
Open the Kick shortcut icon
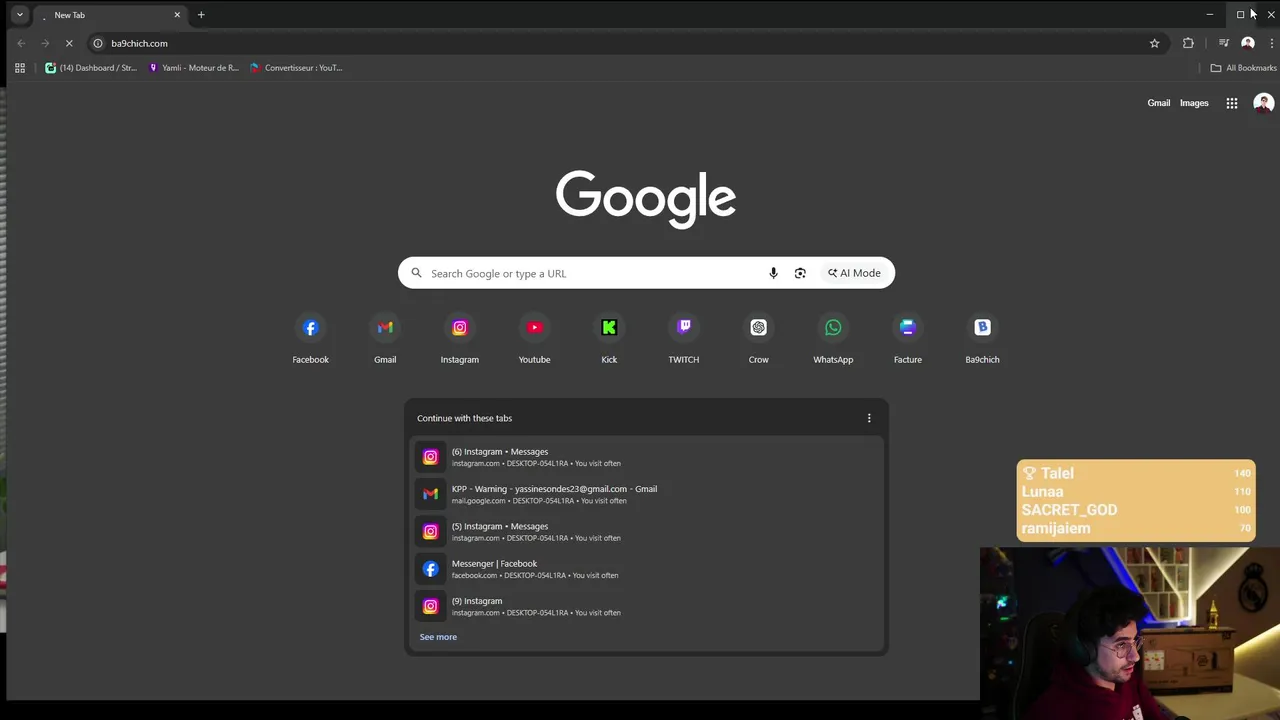click(609, 328)
